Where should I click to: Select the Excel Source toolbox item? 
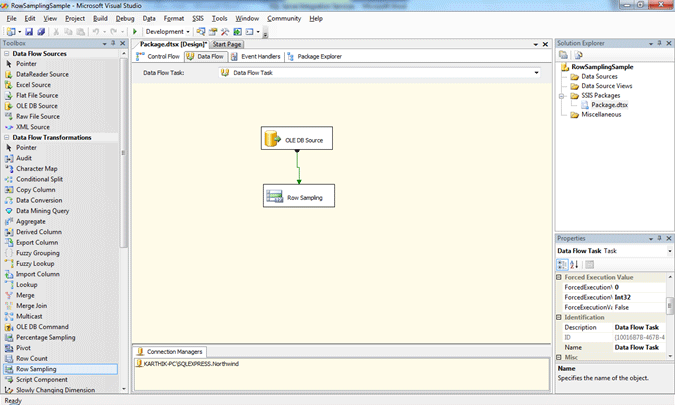[x=33, y=85]
